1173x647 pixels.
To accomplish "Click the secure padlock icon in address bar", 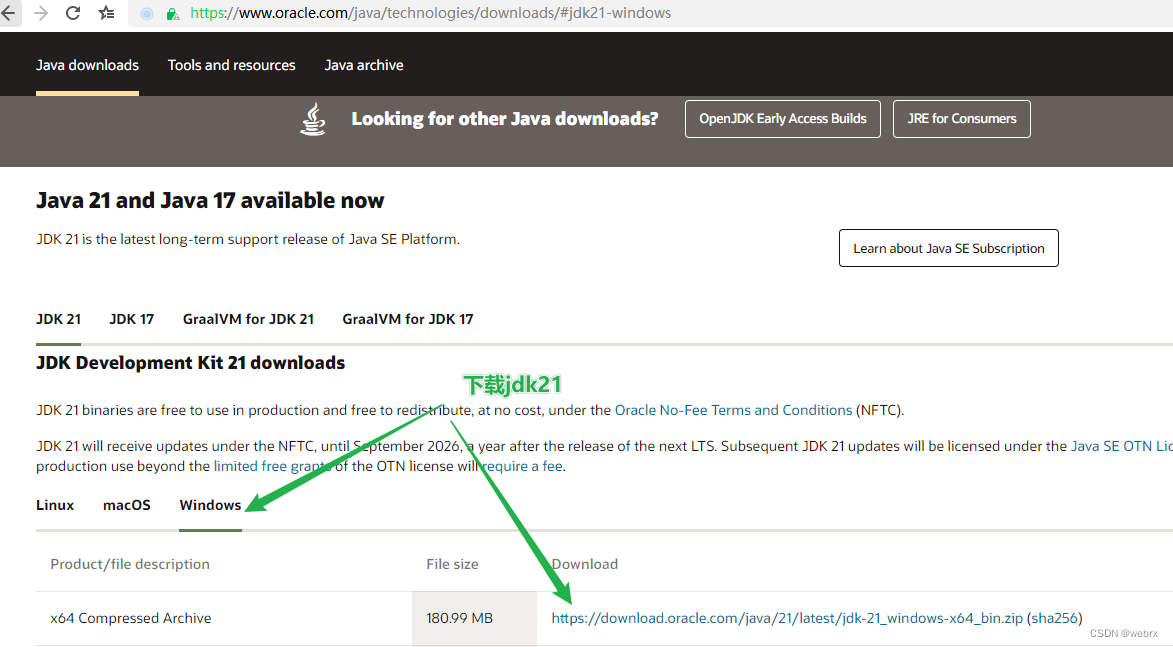I will (172, 13).
